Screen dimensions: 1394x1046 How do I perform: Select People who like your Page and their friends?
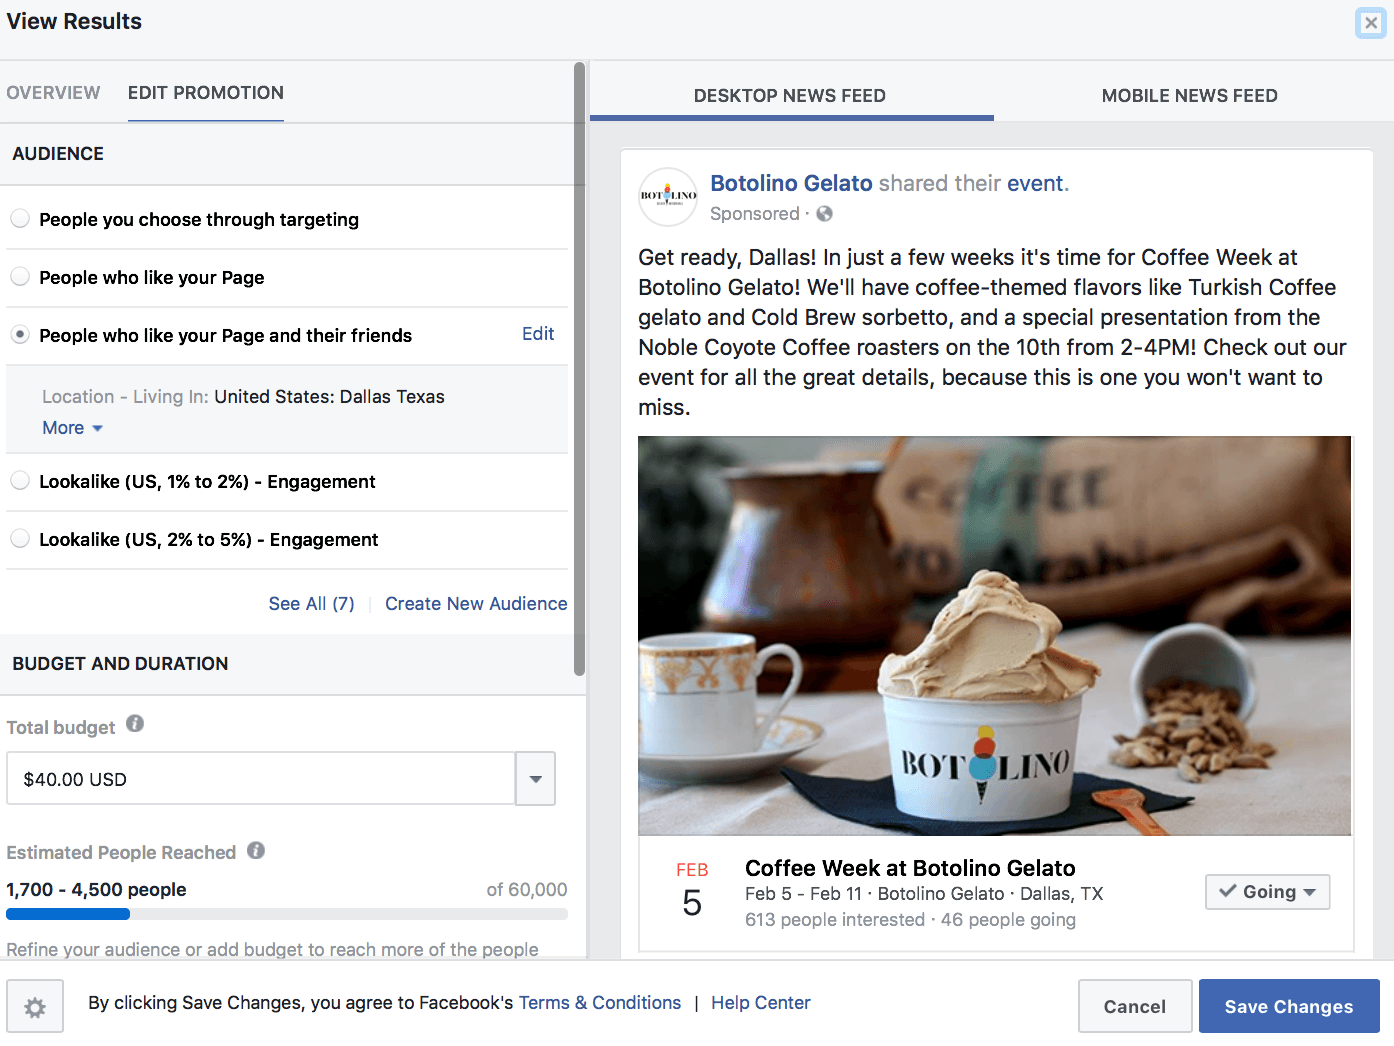pos(20,335)
